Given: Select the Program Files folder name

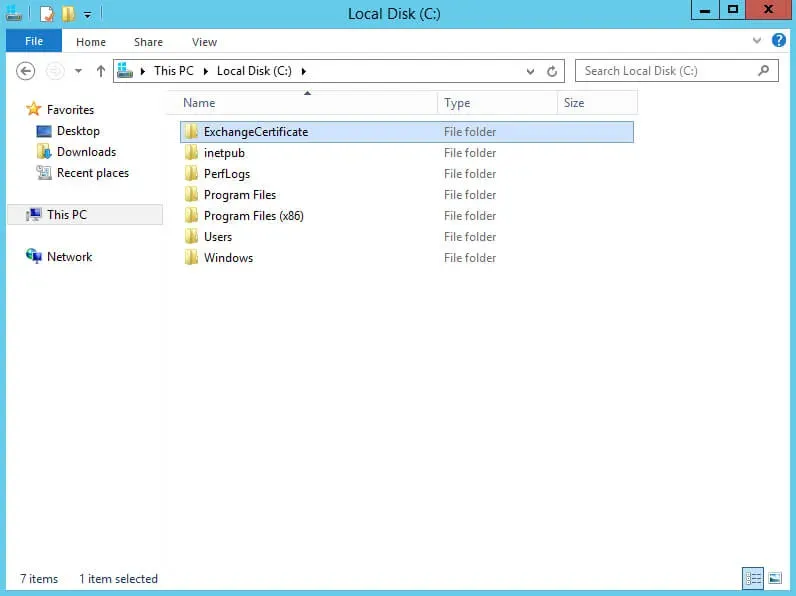Looking at the screenshot, I should coord(240,195).
